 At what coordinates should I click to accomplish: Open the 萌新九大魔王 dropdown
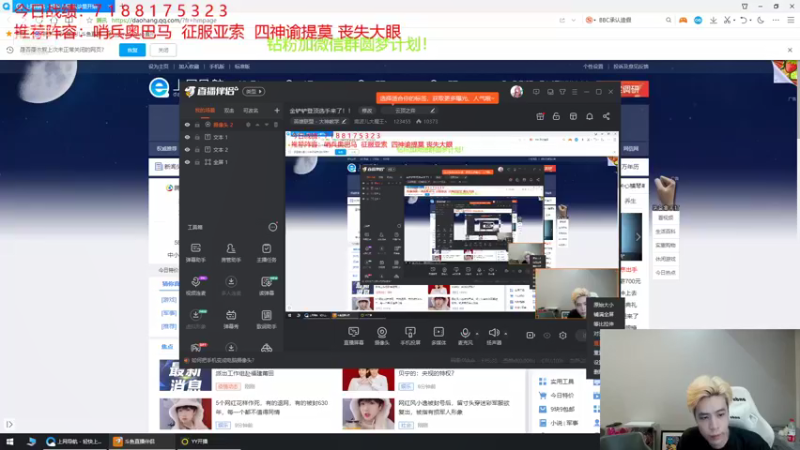[370, 121]
